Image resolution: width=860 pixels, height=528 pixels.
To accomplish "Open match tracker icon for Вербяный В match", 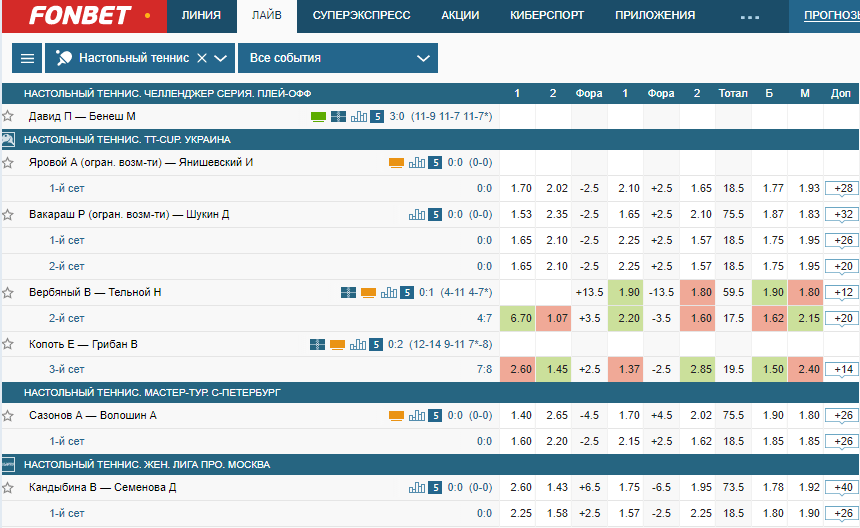I will pos(348,293).
